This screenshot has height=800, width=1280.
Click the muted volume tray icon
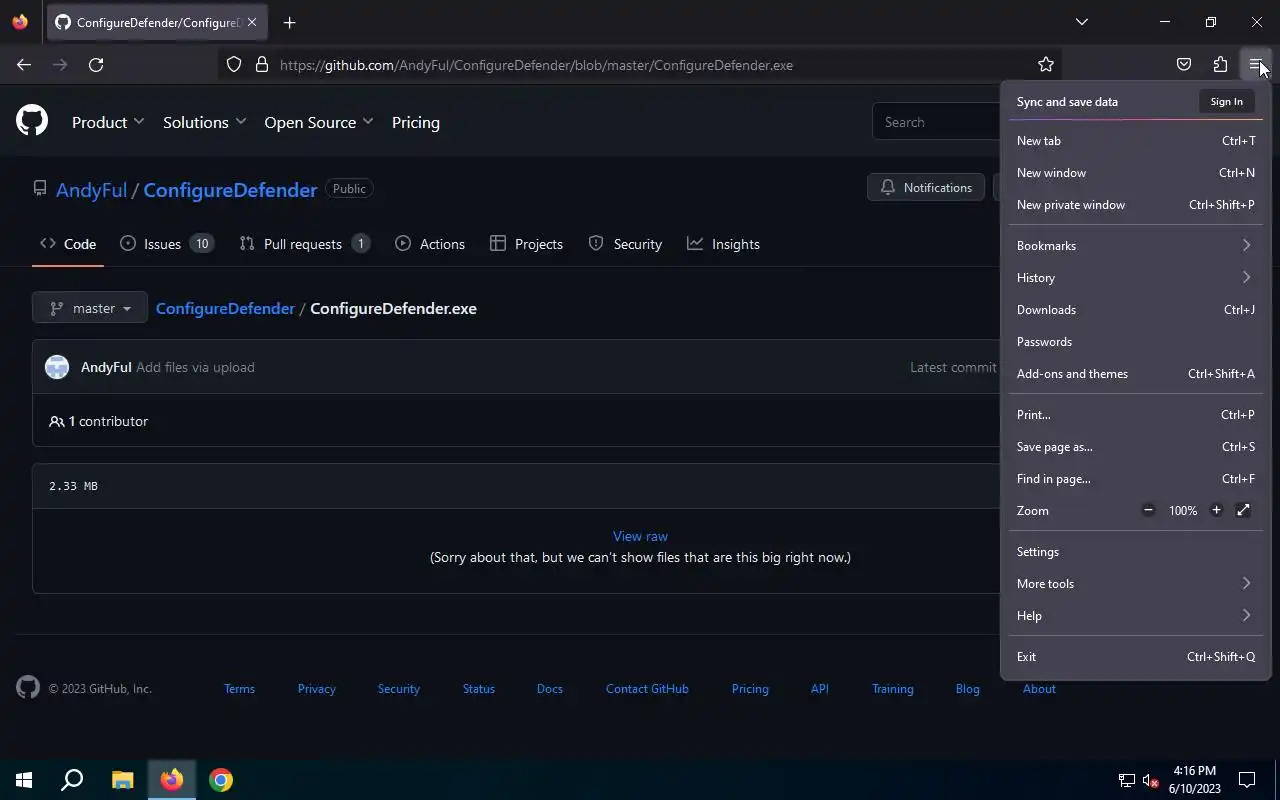tap(1151, 781)
